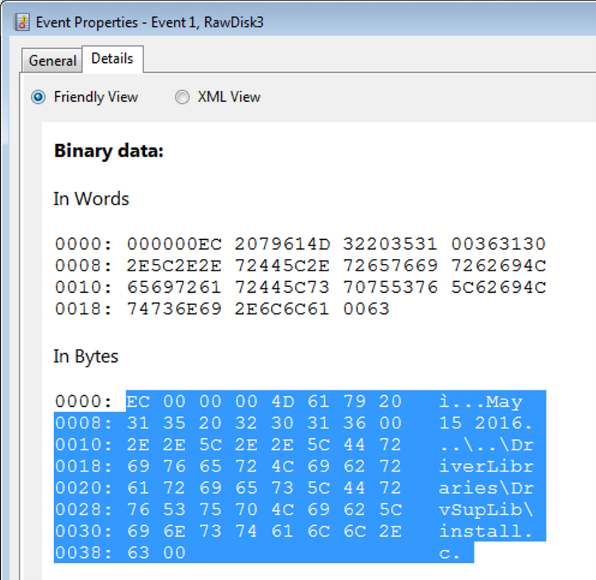596x580 pixels.
Task: Enable the XML View radio button
Action: [x=182, y=97]
